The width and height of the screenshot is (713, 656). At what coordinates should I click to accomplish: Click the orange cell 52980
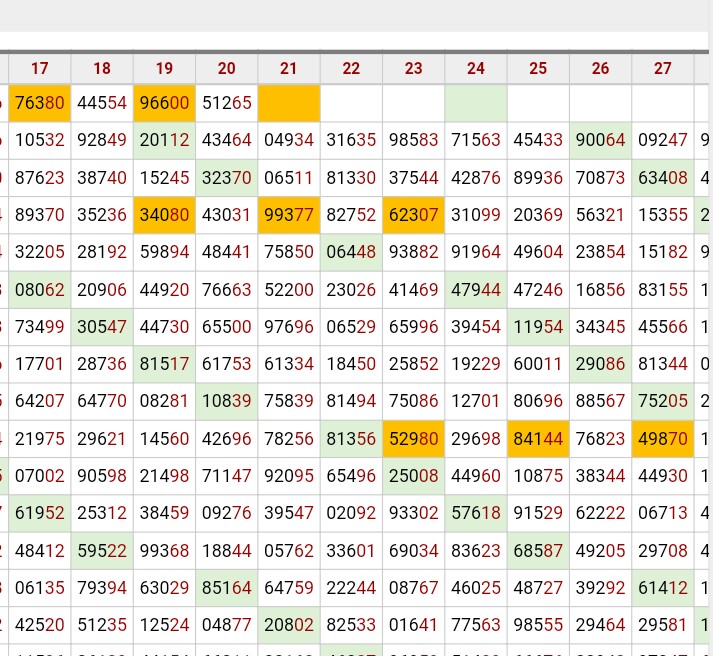point(413,439)
